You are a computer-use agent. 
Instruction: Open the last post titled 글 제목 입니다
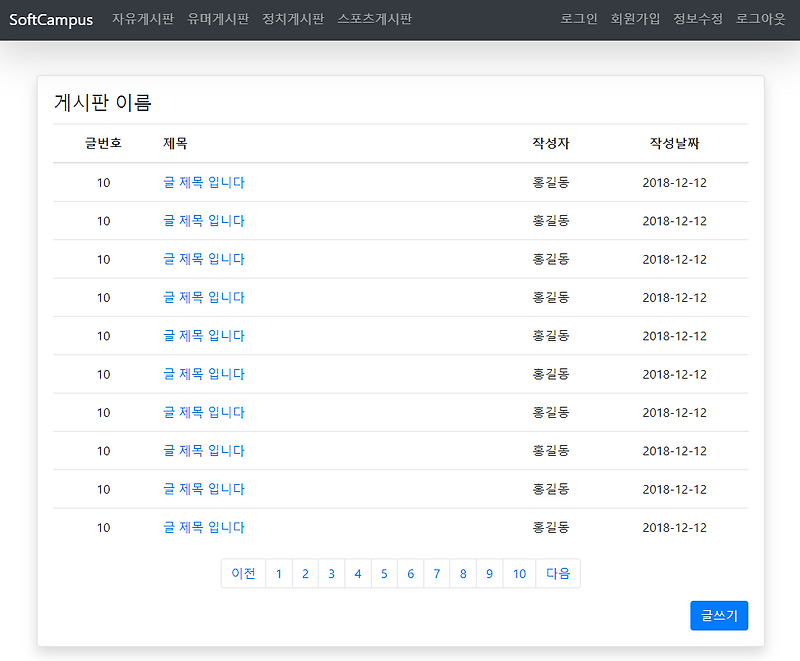[204, 527]
